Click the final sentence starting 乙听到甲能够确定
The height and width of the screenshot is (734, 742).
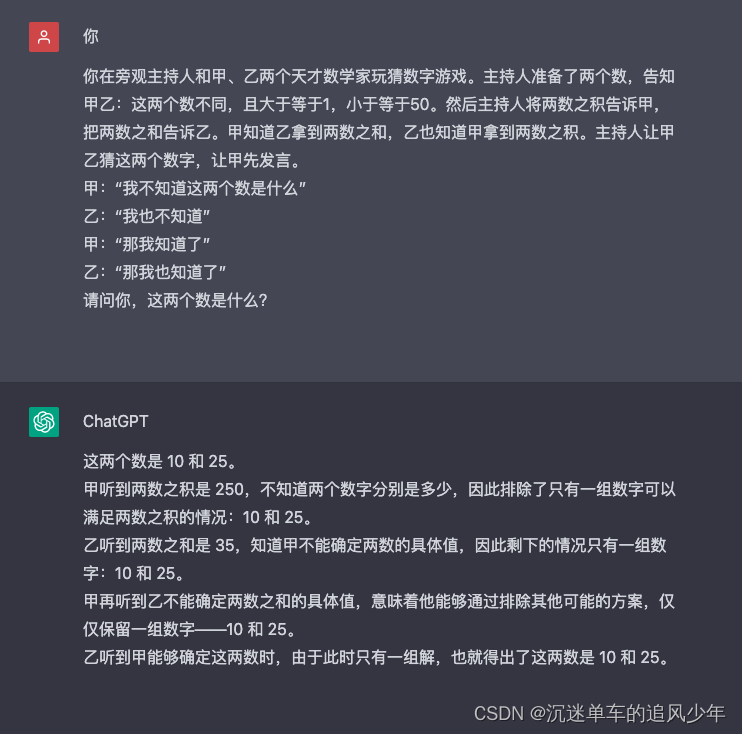[378, 657]
